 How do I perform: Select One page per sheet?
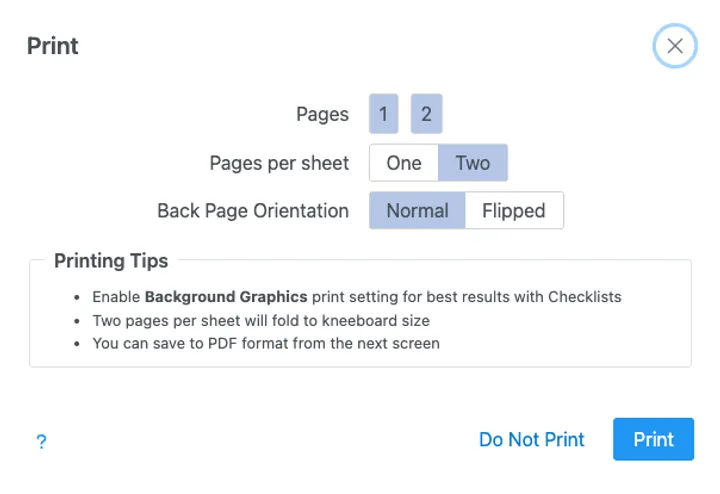coord(404,163)
